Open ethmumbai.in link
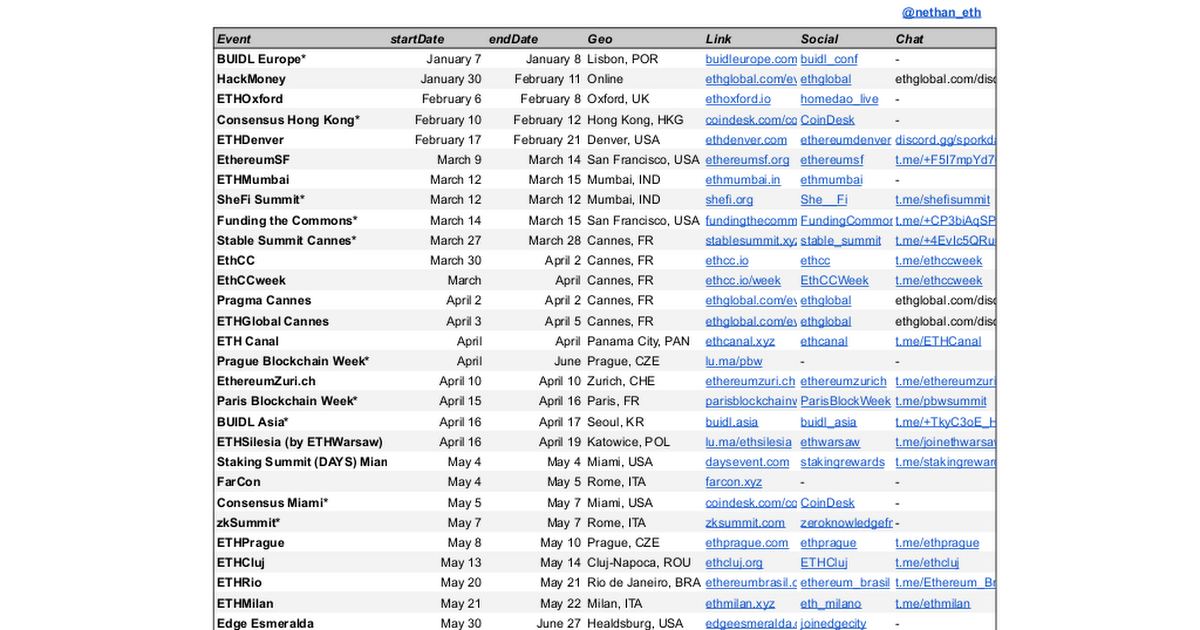 tap(743, 180)
